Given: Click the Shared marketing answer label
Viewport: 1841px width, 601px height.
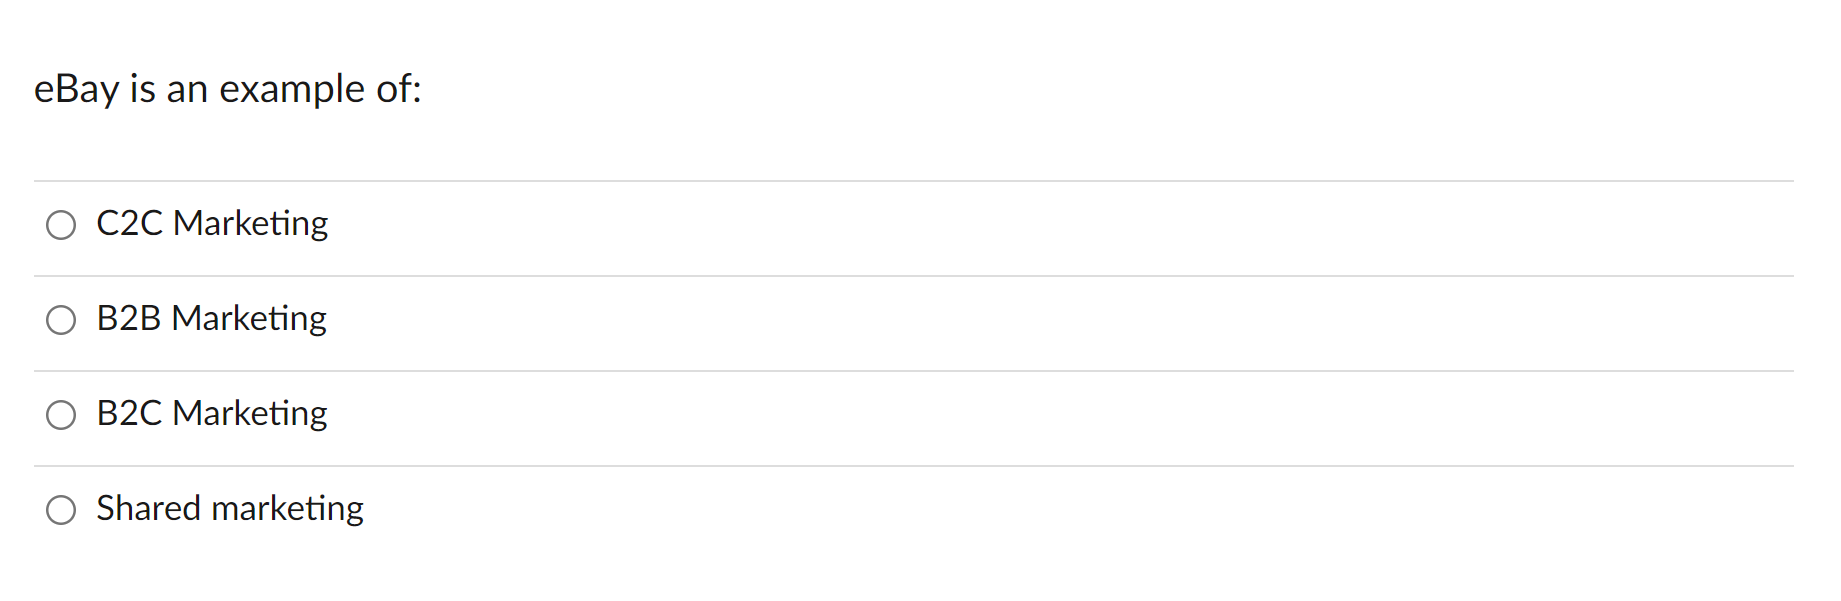Looking at the screenshot, I should click(x=230, y=508).
